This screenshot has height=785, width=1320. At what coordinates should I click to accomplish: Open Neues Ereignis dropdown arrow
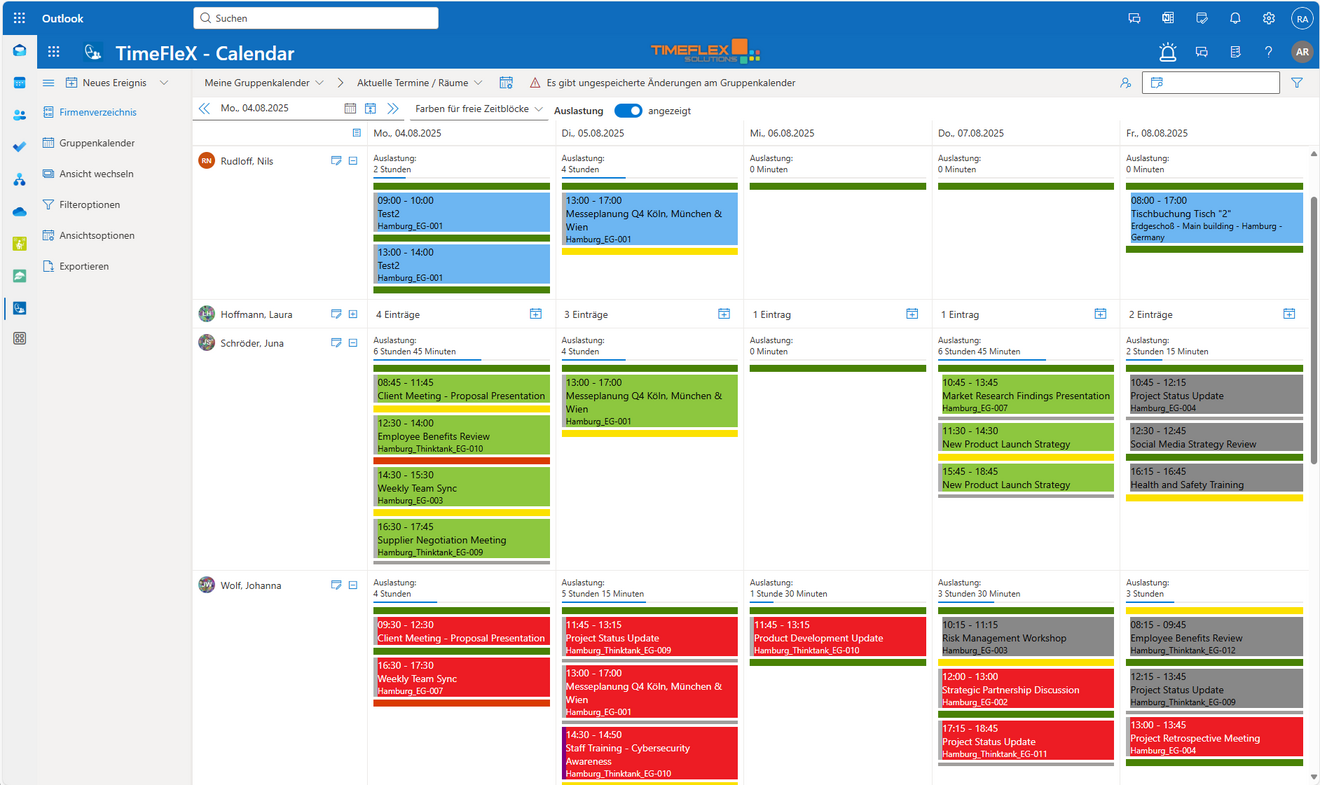pyautogui.click(x=164, y=83)
